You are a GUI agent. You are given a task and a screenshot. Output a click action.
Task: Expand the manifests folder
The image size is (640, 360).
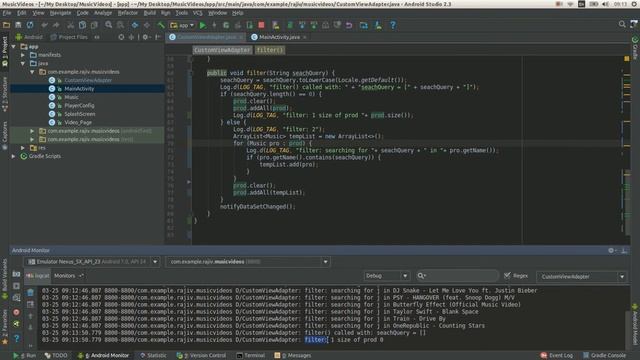pyautogui.click(x=23, y=55)
